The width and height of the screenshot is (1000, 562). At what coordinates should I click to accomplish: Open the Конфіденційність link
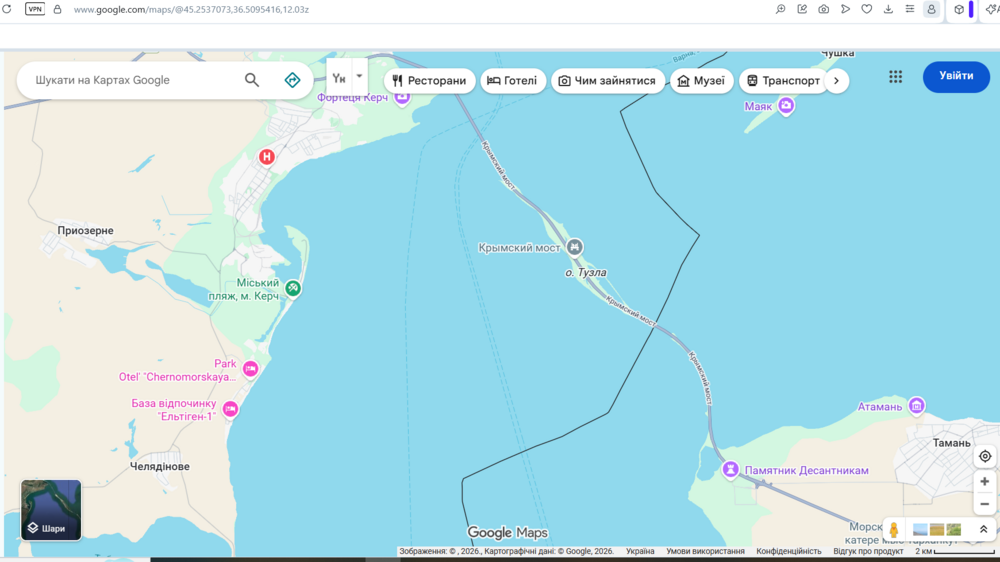[789, 551]
